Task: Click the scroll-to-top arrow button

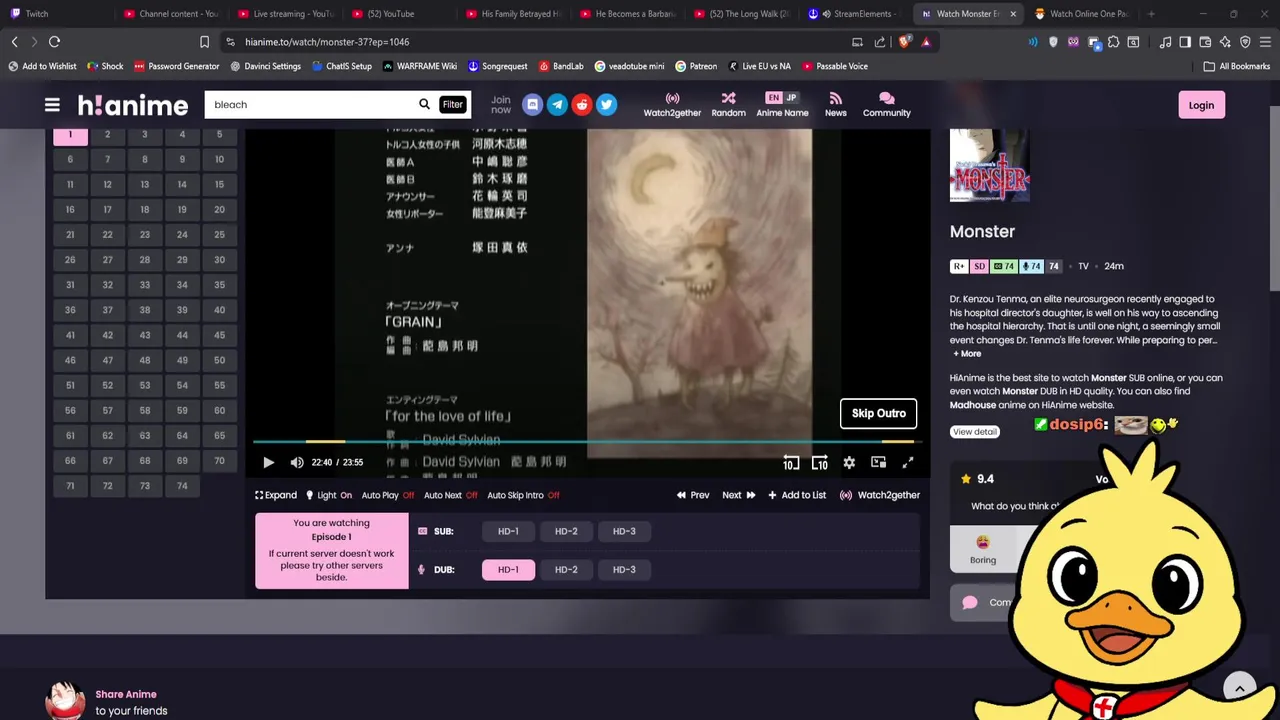Action: pyautogui.click(x=1239, y=688)
